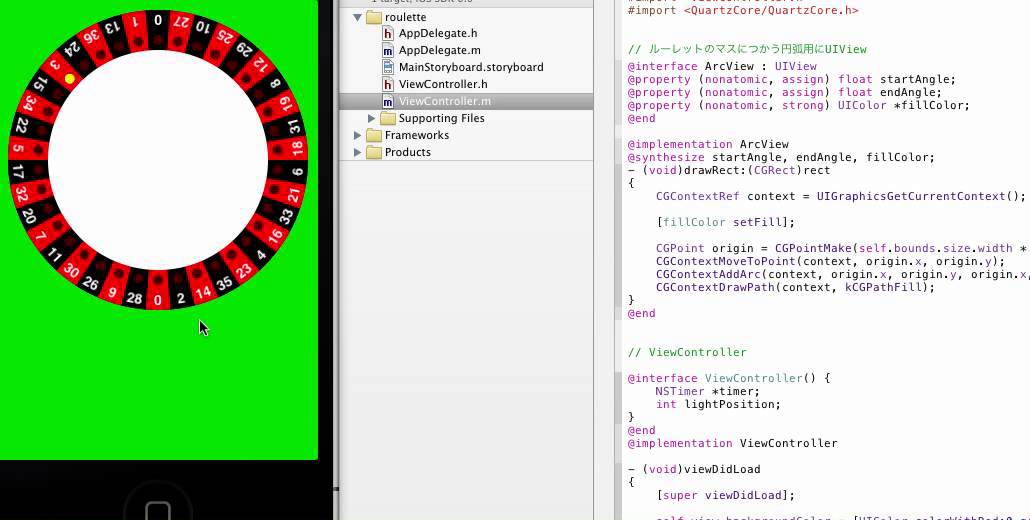Viewport: 1030px width, 520px height.
Task: Click the 'UIColor *fillColor' property line
Action: [x=798, y=106]
